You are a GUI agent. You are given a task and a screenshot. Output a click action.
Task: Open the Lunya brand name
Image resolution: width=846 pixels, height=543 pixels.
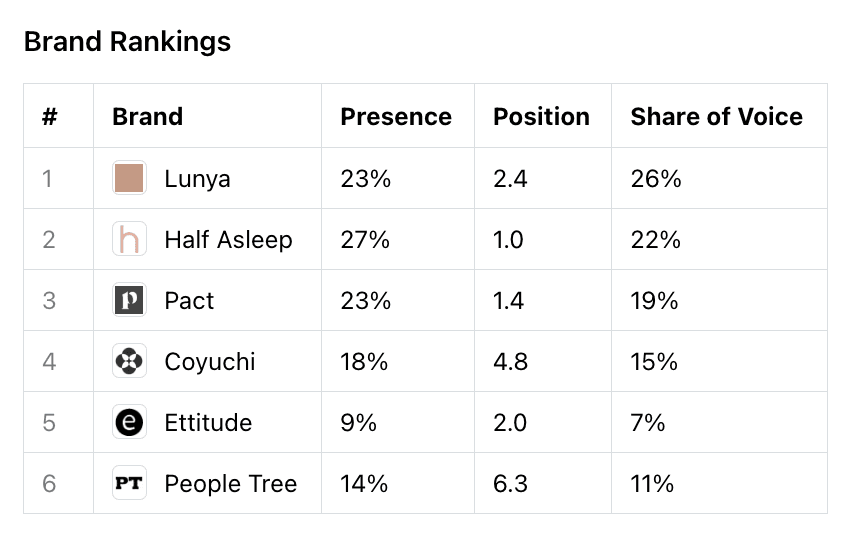(197, 179)
